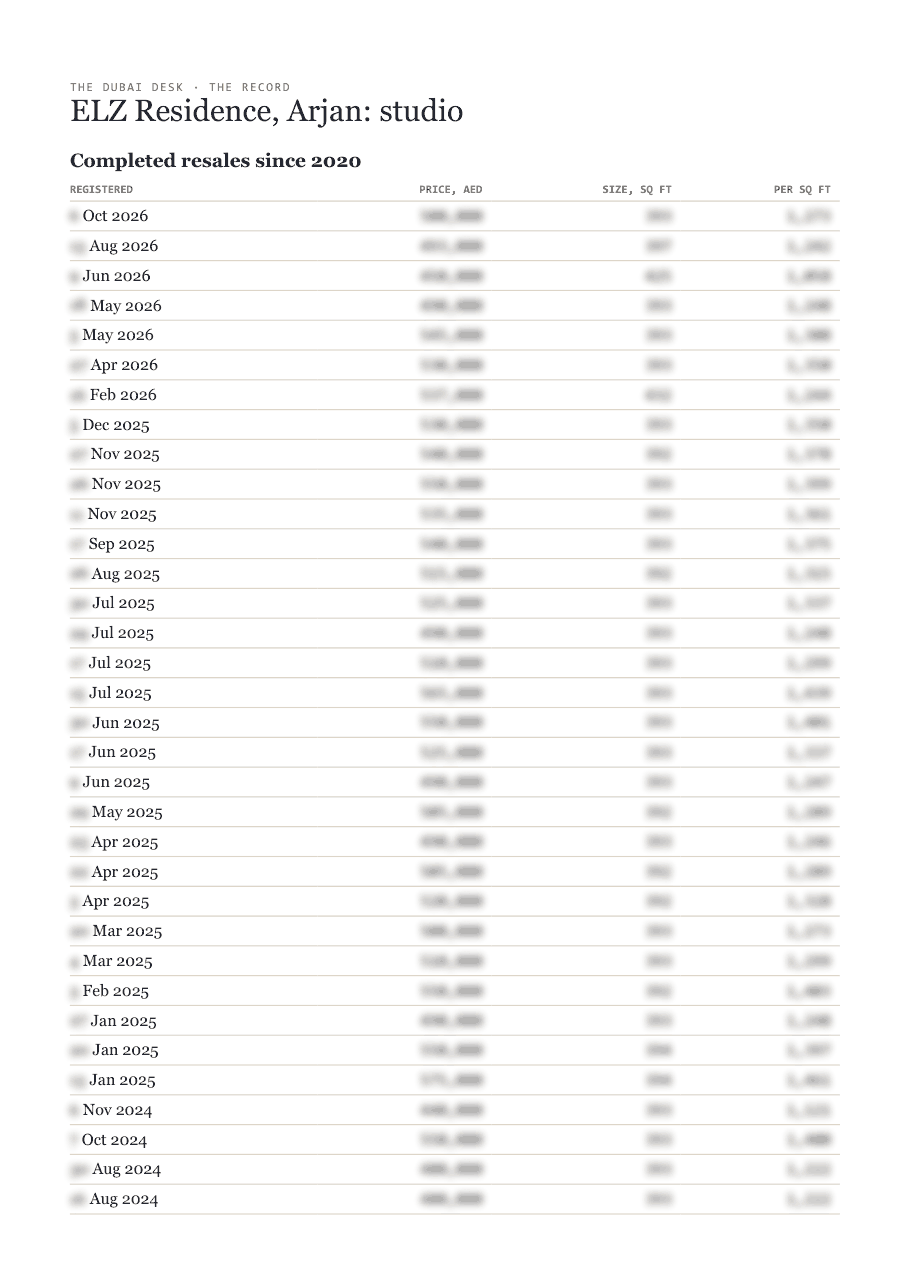This screenshot has width=911, height=1288.
Task: Select the Feb 2026 resale row
Action: point(455,395)
